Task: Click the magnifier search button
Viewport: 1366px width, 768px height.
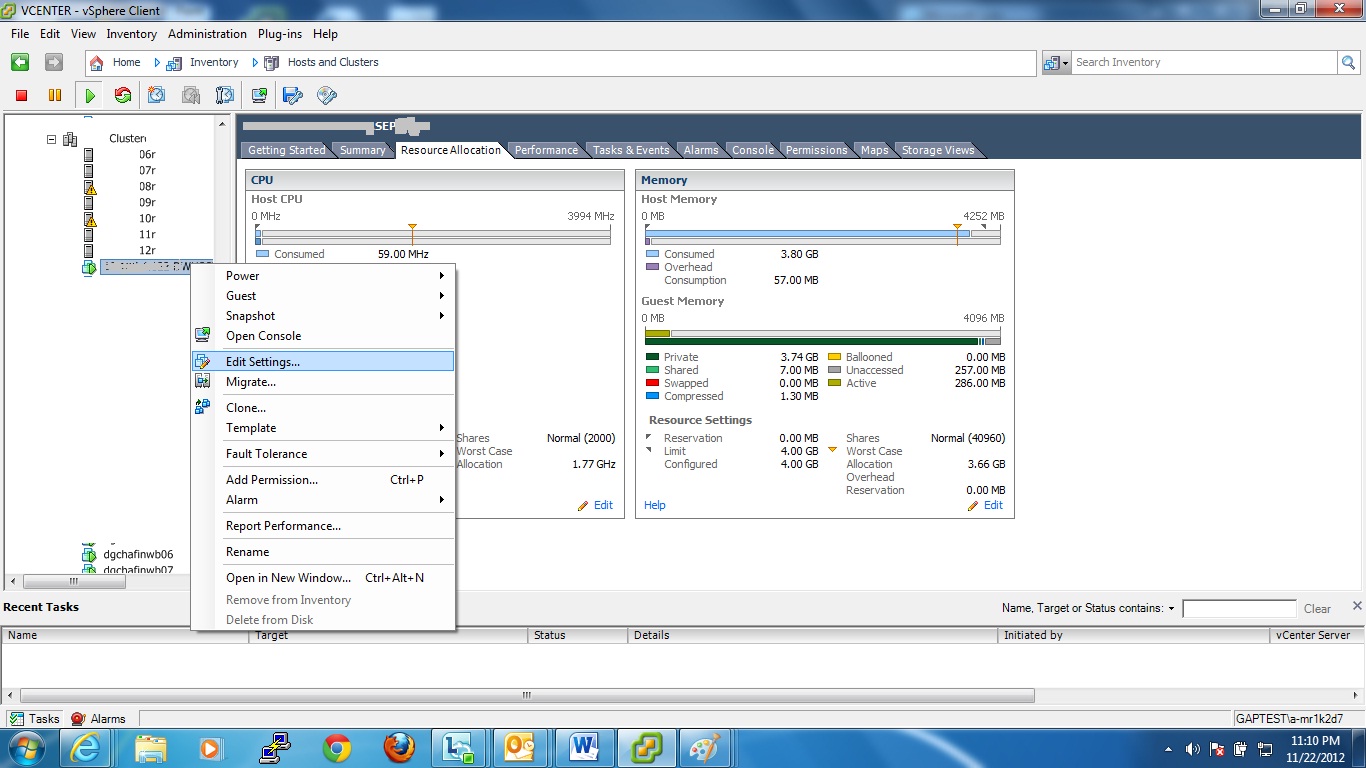Action: 1349,62
